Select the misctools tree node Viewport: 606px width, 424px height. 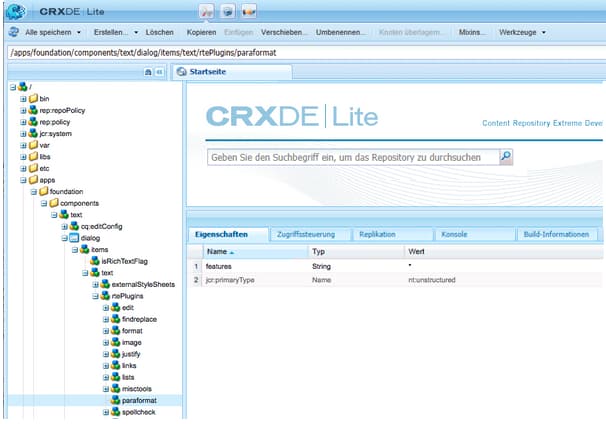(x=136, y=389)
